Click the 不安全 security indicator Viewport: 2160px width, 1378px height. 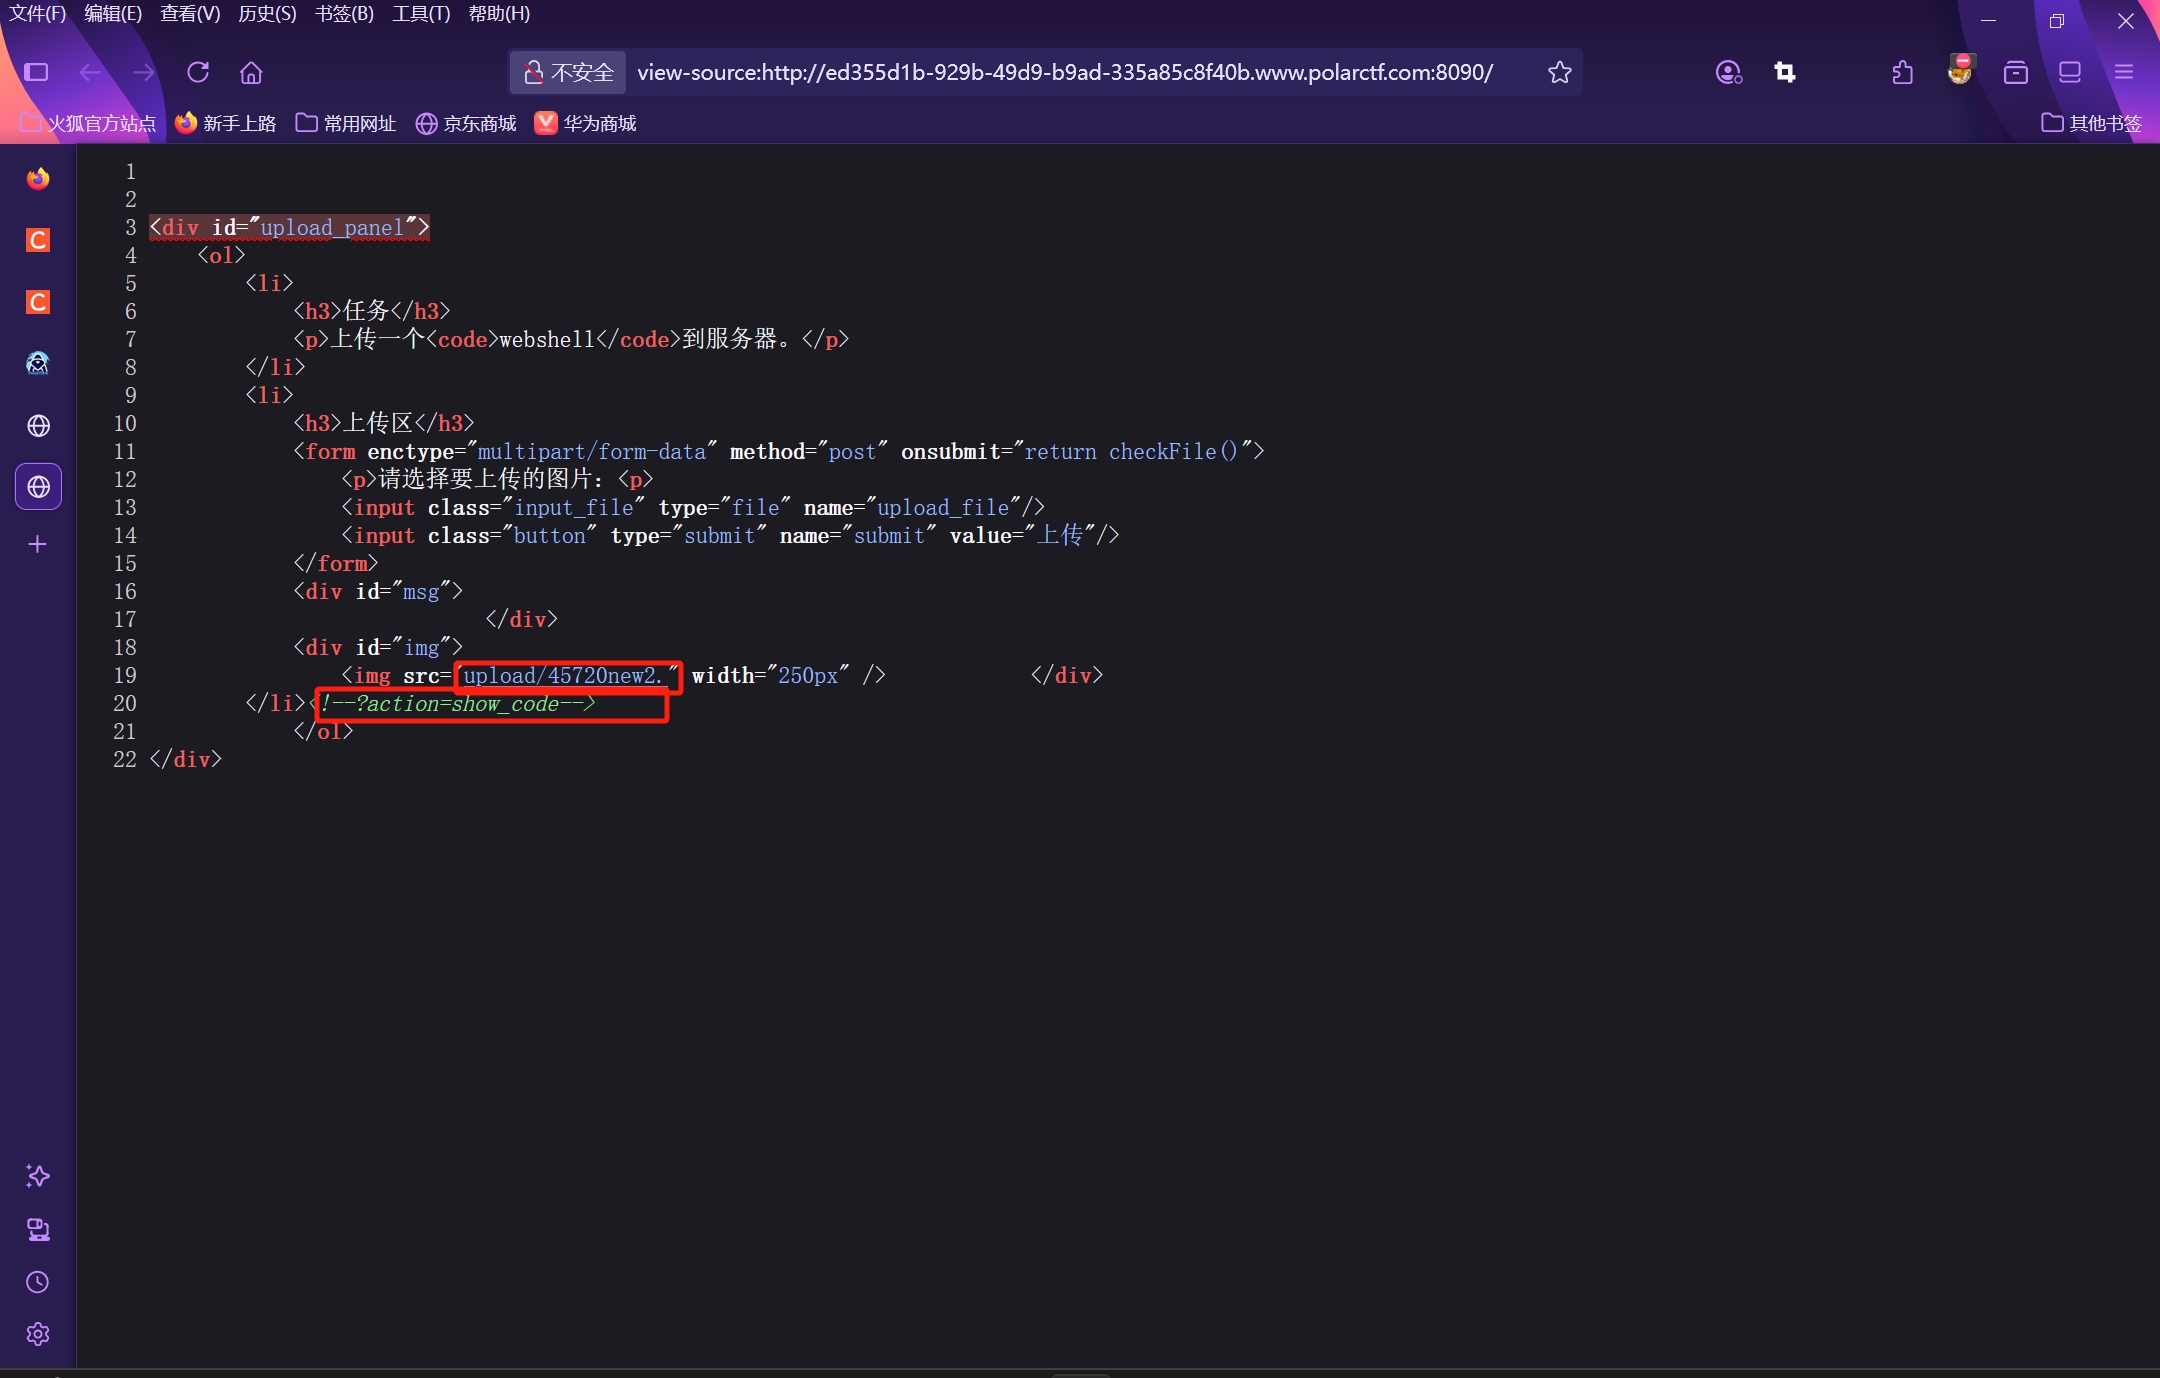point(569,72)
